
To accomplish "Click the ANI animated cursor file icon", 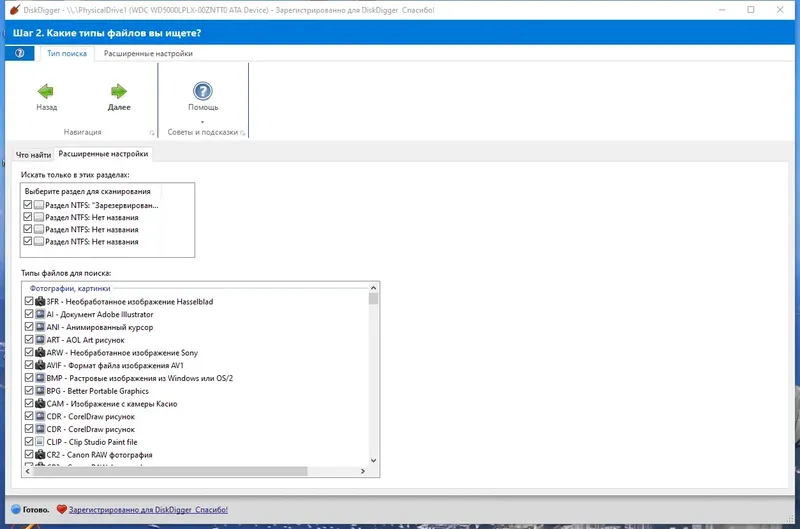I will (x=40, y=327).
